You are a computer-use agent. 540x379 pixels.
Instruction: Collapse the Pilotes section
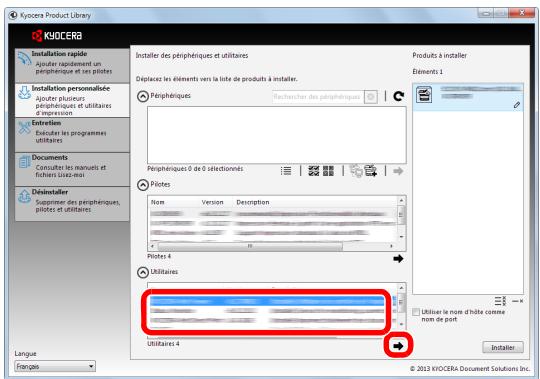[143, 185]
